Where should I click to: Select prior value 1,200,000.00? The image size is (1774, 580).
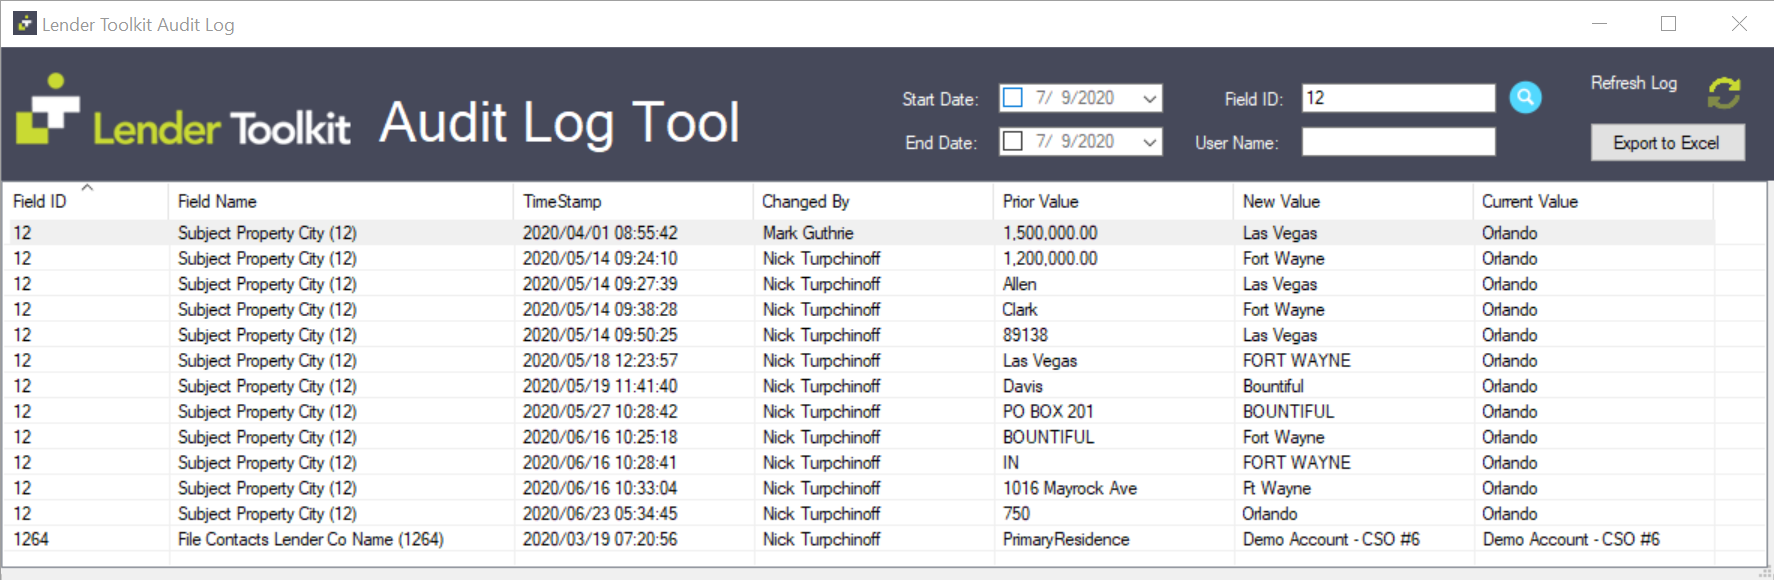point(1050,259)
